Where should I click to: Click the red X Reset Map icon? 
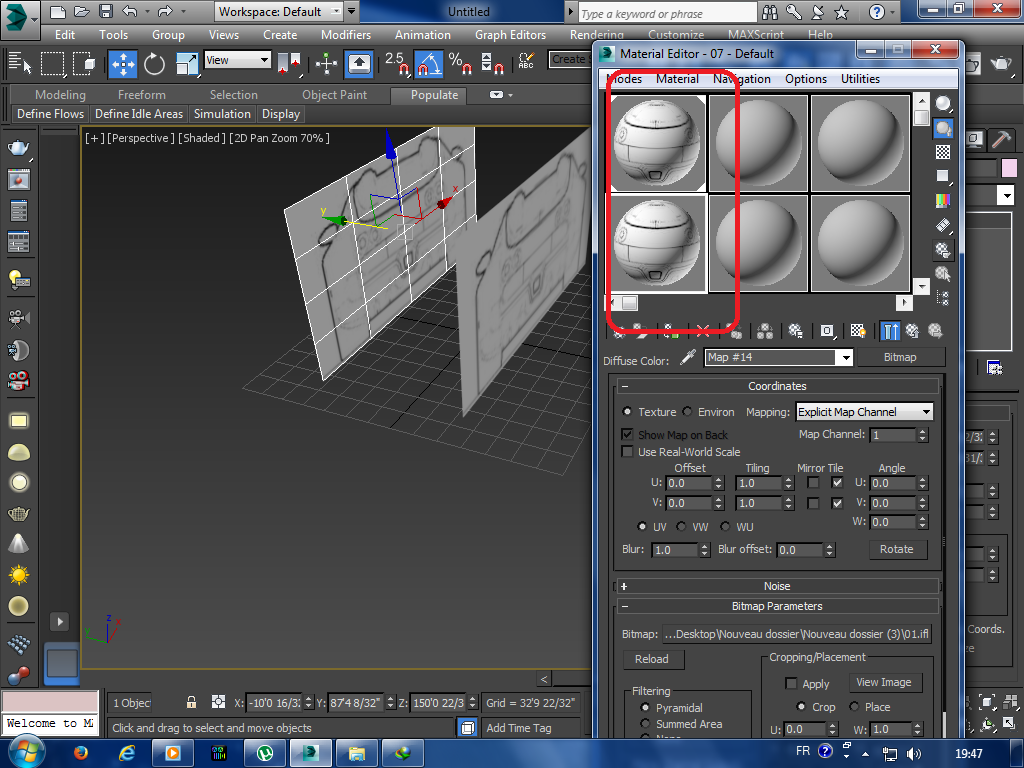tap(703, 332)
